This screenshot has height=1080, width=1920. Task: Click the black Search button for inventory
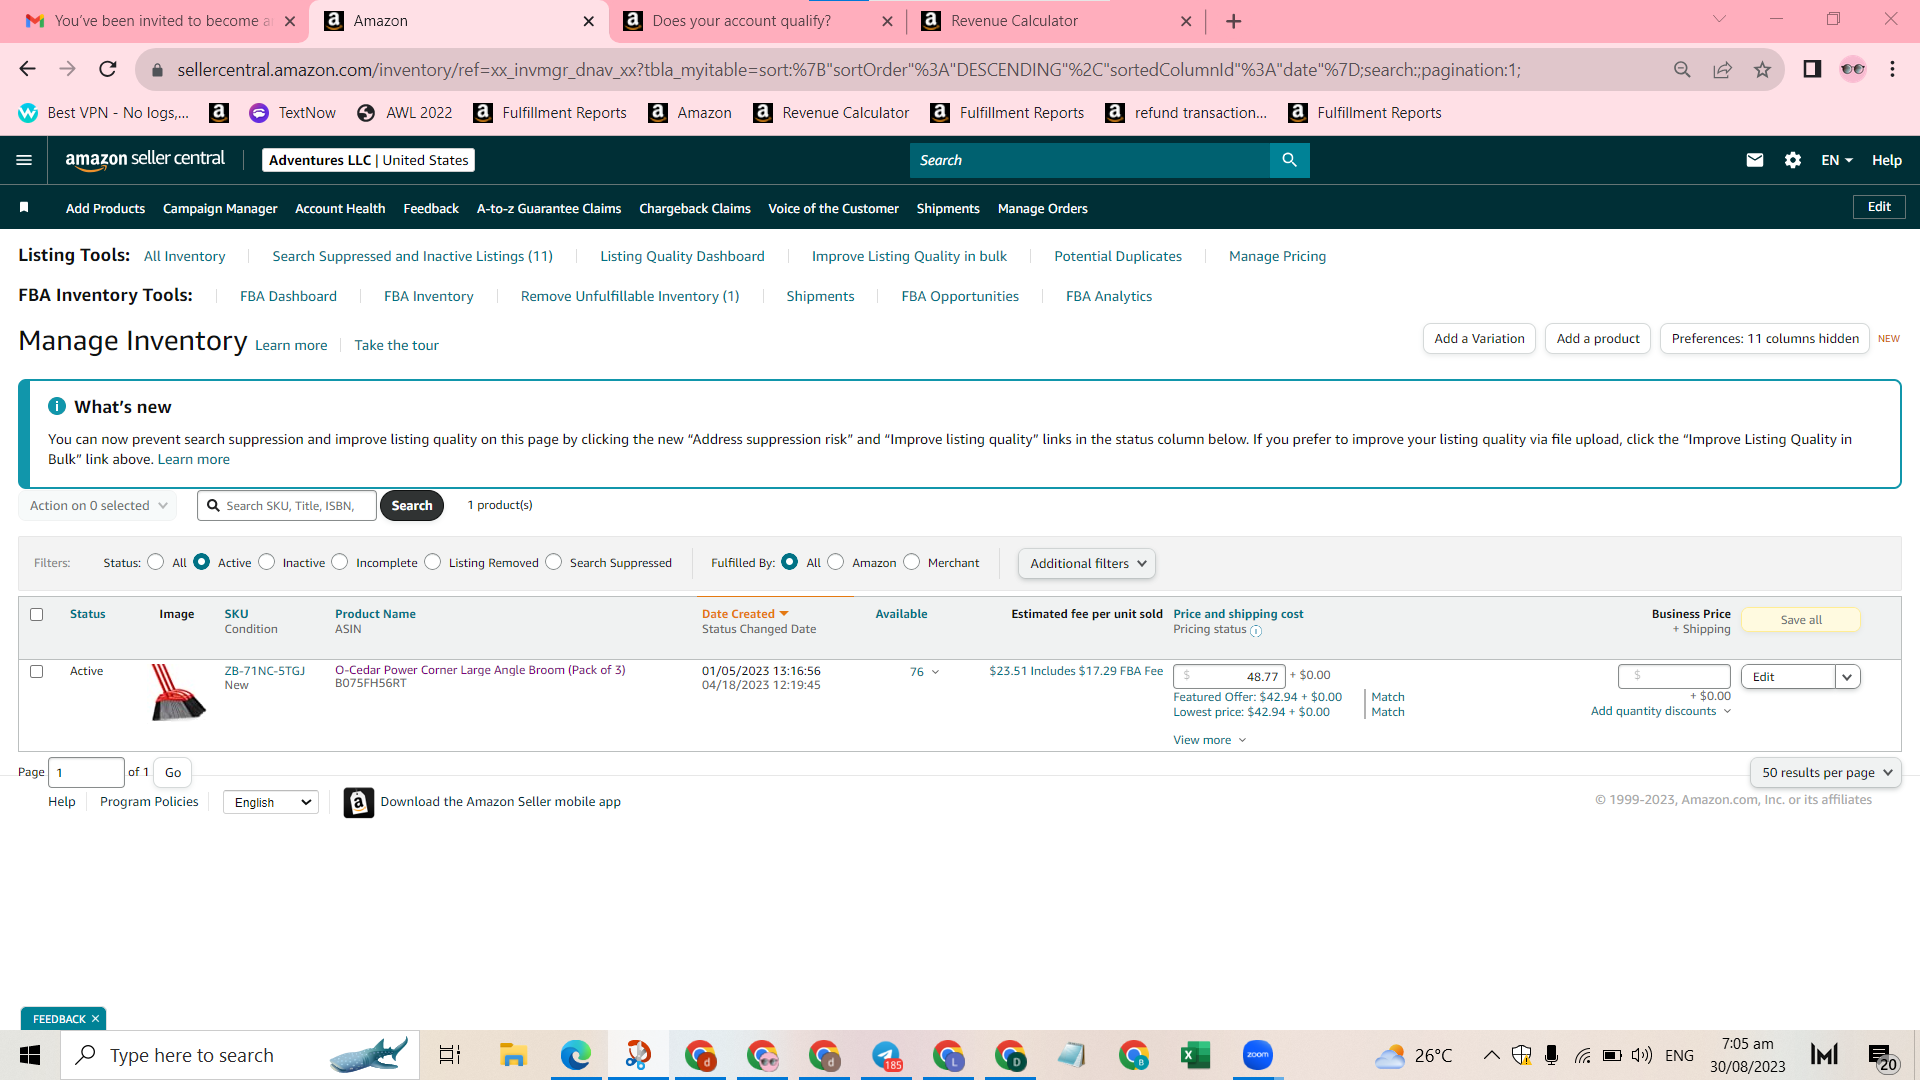[412, 506]
